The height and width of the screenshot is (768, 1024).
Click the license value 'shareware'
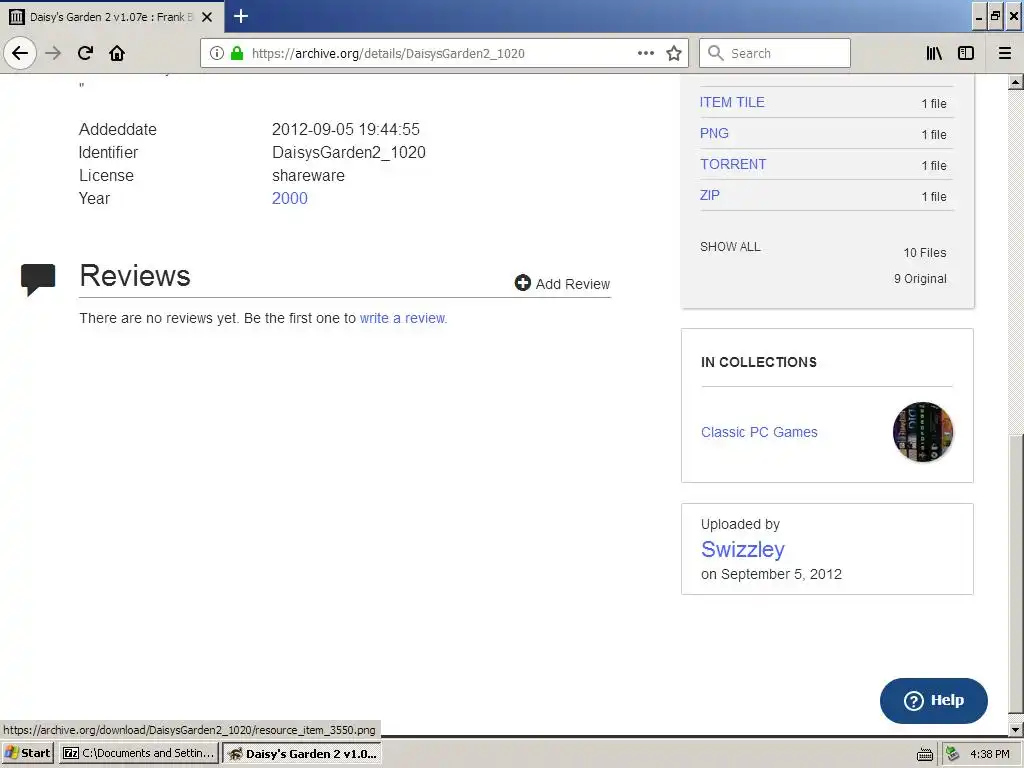click(308, 176)
